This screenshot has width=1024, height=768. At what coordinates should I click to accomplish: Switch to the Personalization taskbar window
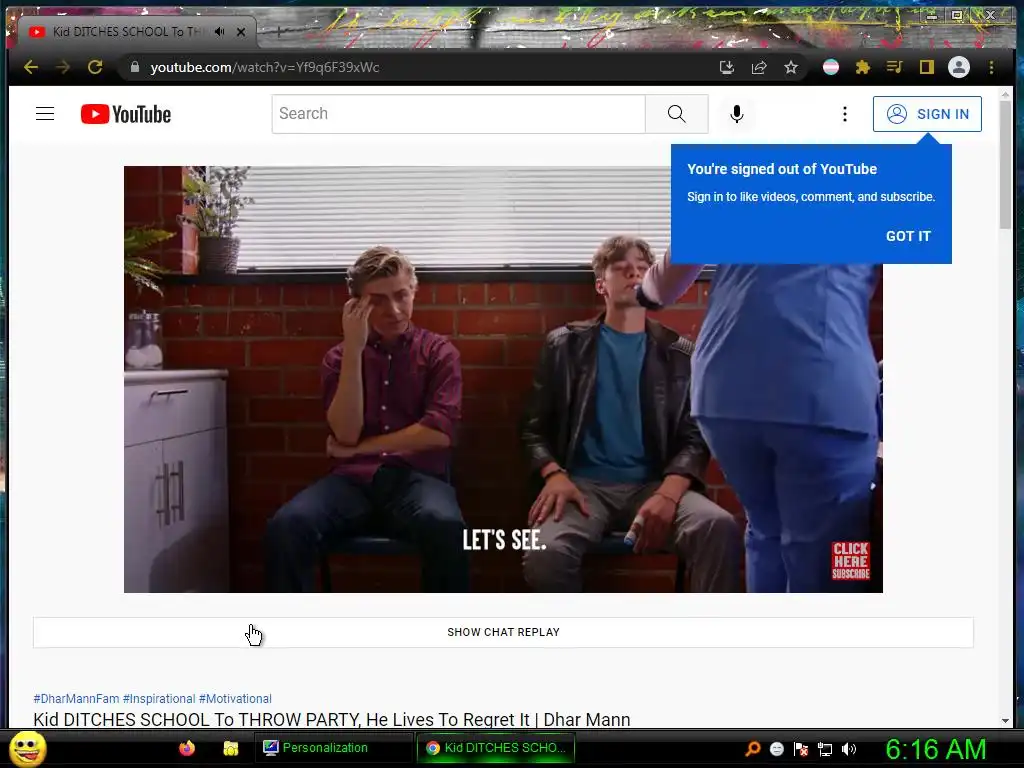[333, 748]
